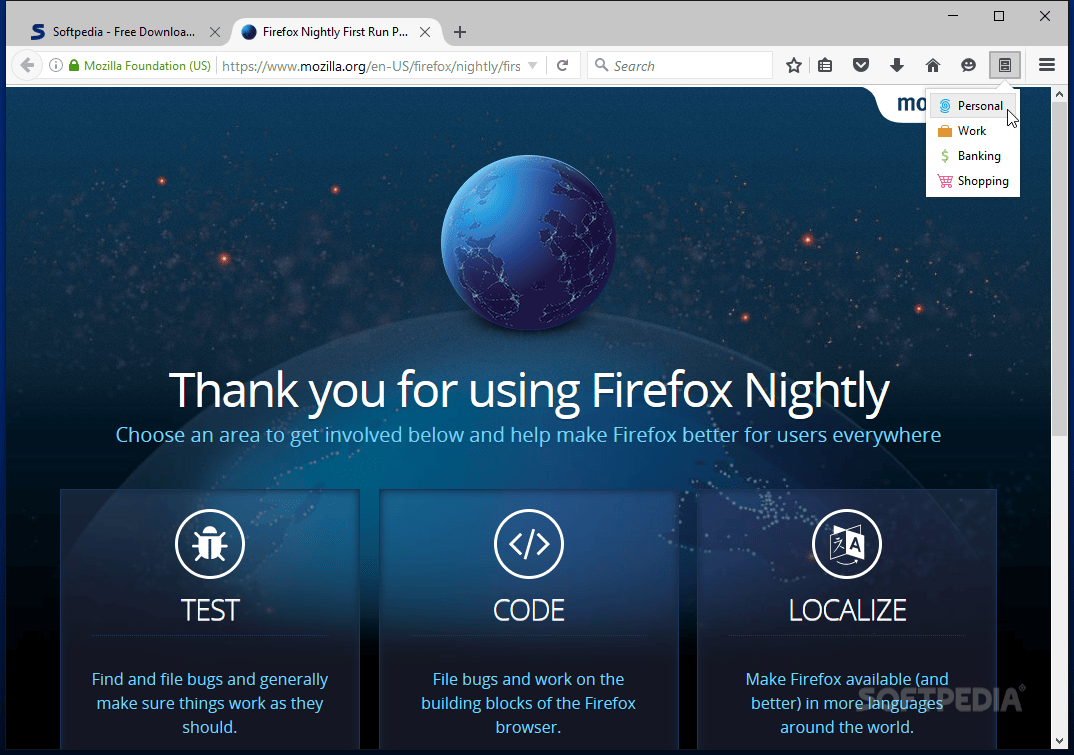Image resolution: width=1074 pixels, height=755 pixels.
Task: Click the LOCALIZE card
Action: tap(846, 610)
